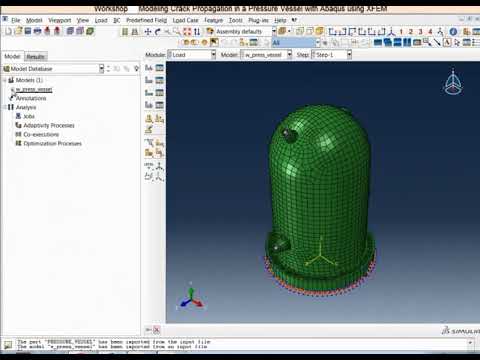Open the Feature menu
480x360 pixels.
(x=213, y=20)
